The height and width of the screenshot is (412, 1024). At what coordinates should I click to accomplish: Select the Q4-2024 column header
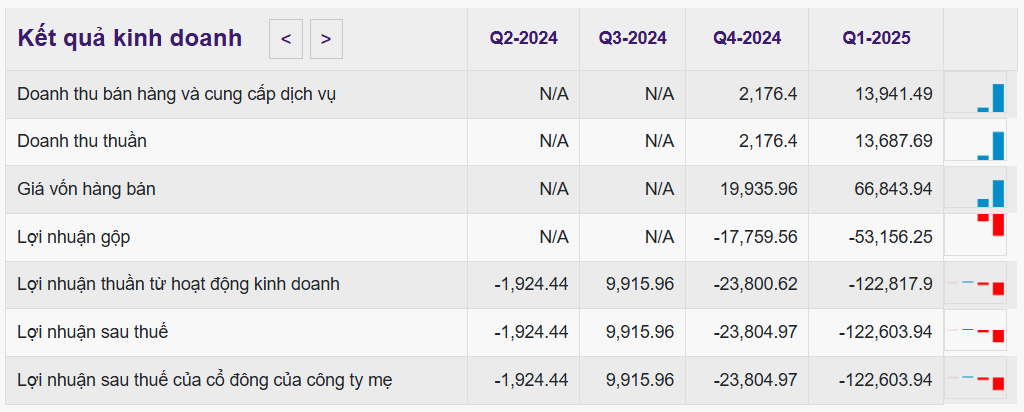(746, 38)
